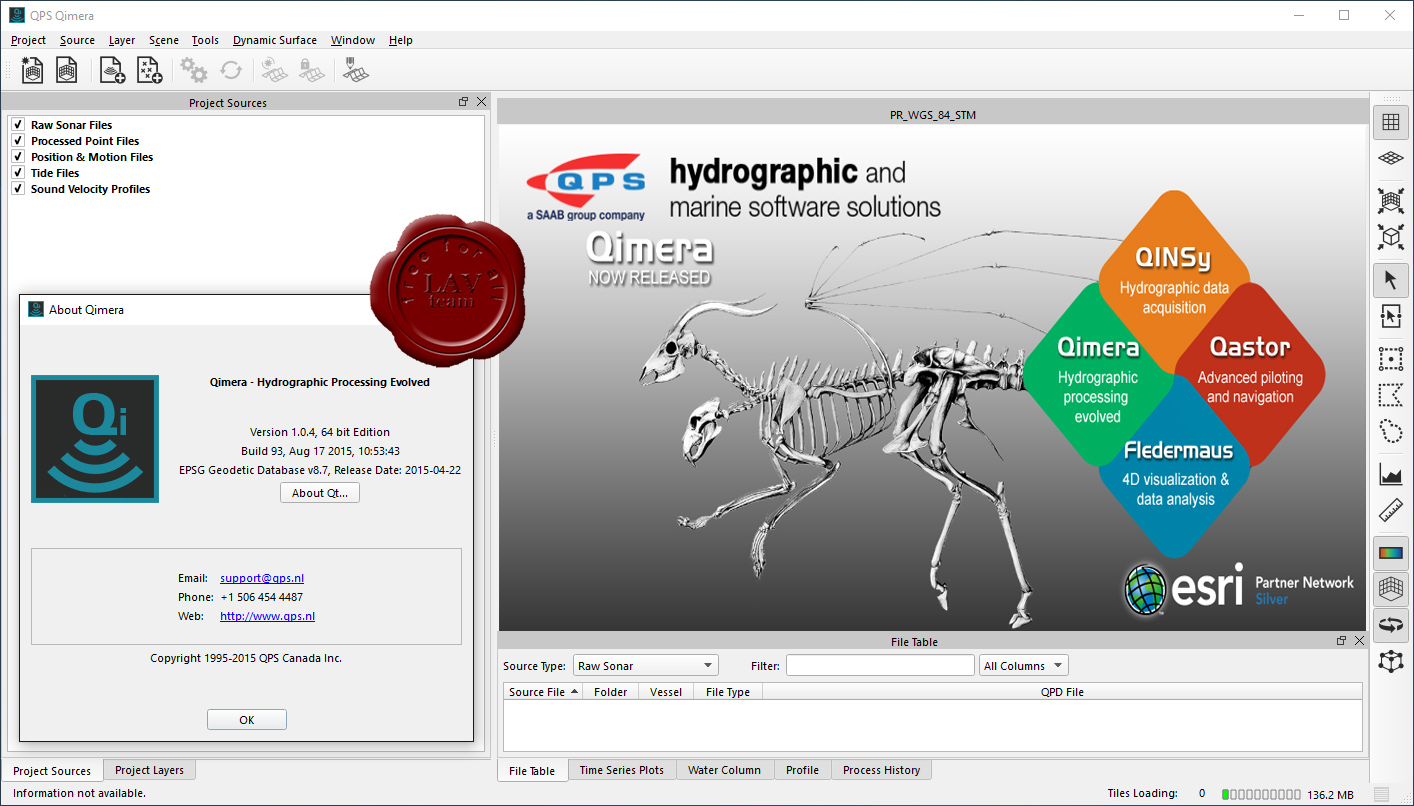Screen dimensions: 1414x806
Task: Uncheck Position & Motion Files checkbox
Action: (x=18, y=157)
